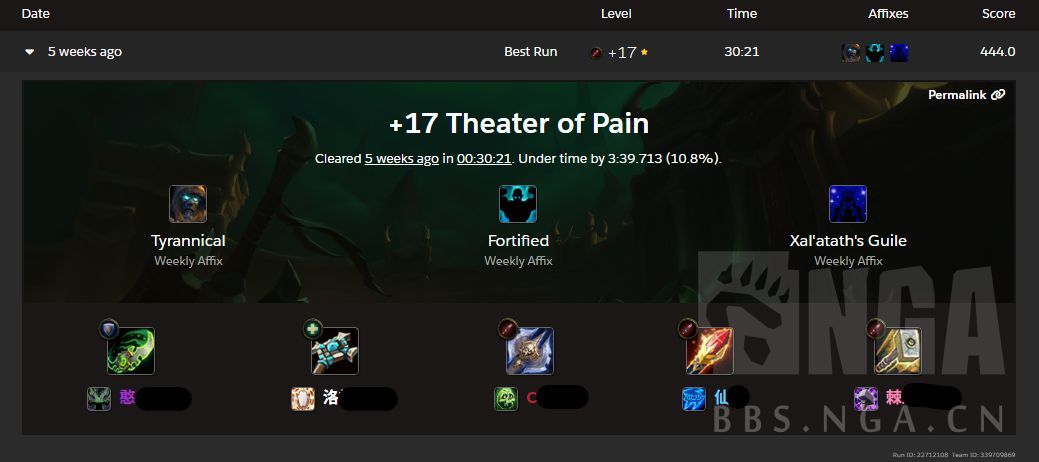This screenshot has height=462, width=1039.
Task: Select the silver-blue mace DPS spec icon
Action: pos(529,351)
